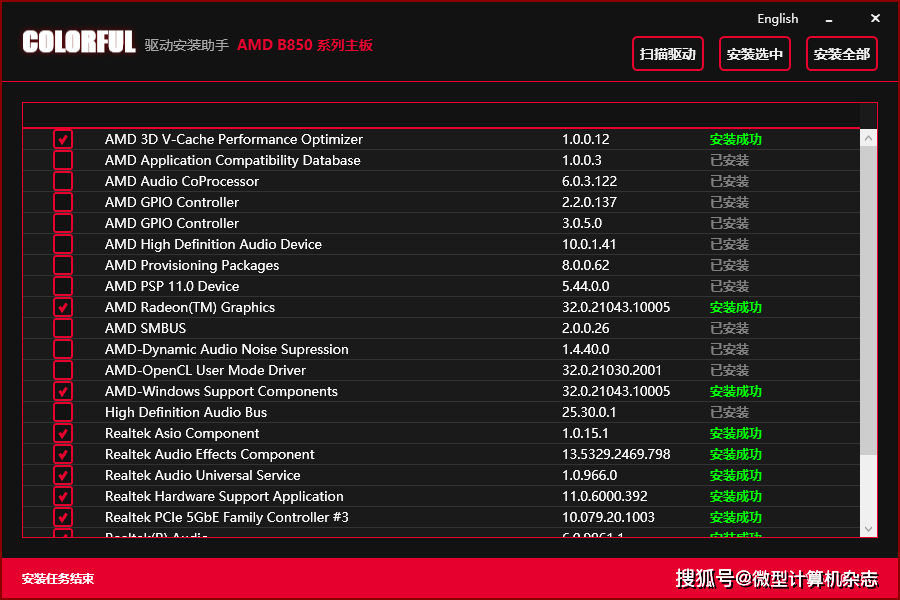Click the 驱动安装助手 title label
The width and height of the screenshot is (900, 600).
(x=187, y=45)
